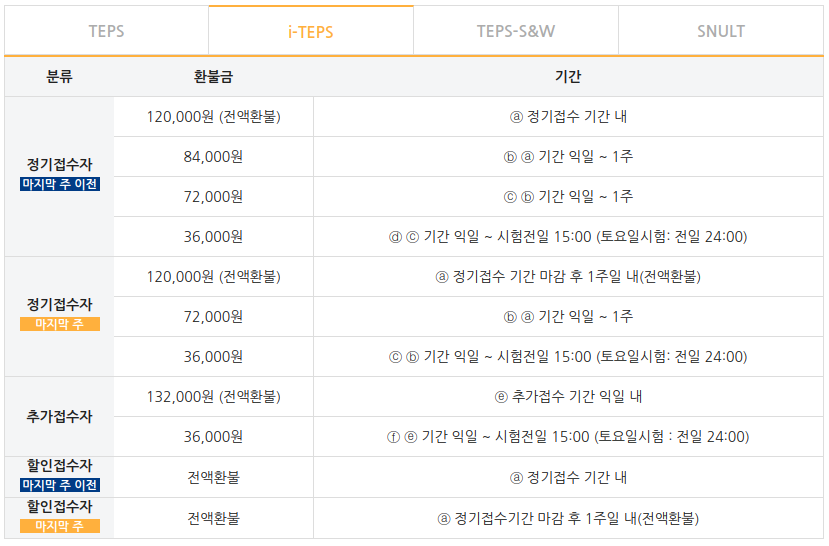829x546 pixels.
Task: Click ⓐ 정기접수기간 마감 후 1주일 내 in last row
Action: pos(568,518)
